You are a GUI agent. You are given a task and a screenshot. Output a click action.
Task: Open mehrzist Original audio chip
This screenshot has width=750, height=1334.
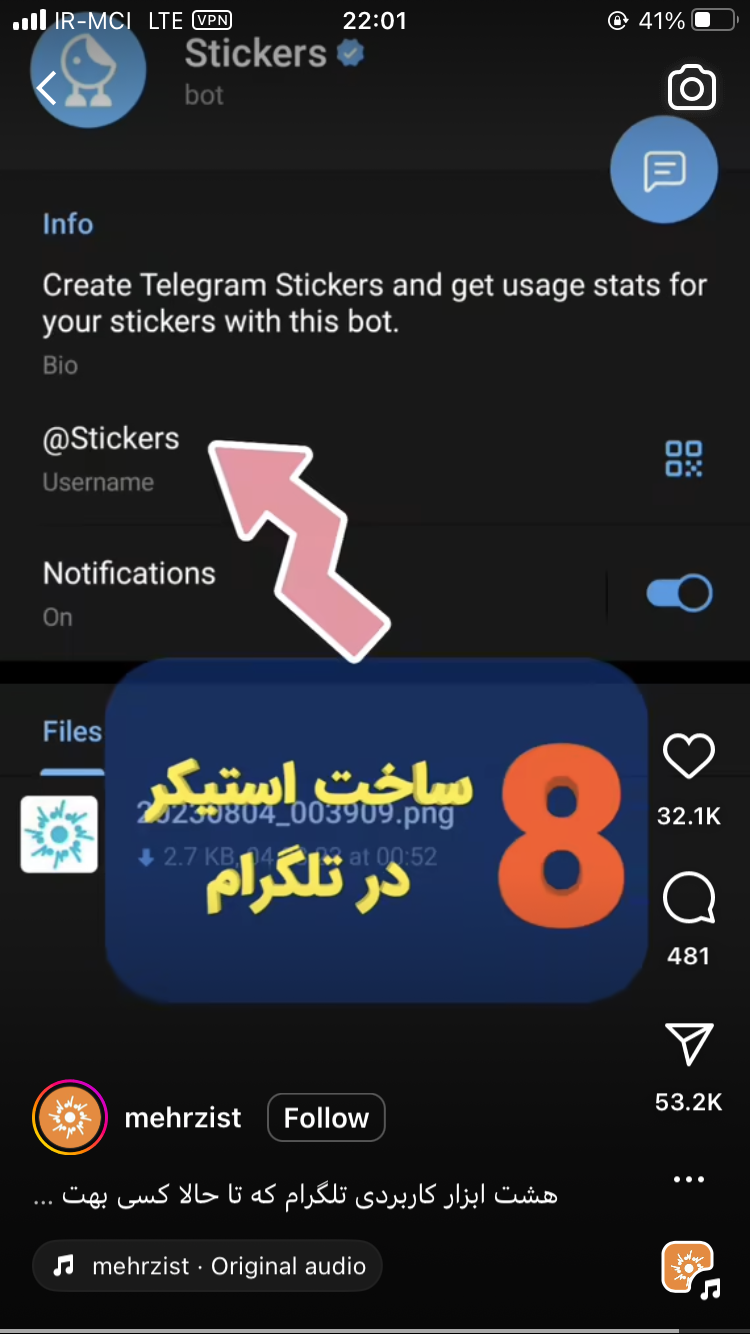point(207,1266)
